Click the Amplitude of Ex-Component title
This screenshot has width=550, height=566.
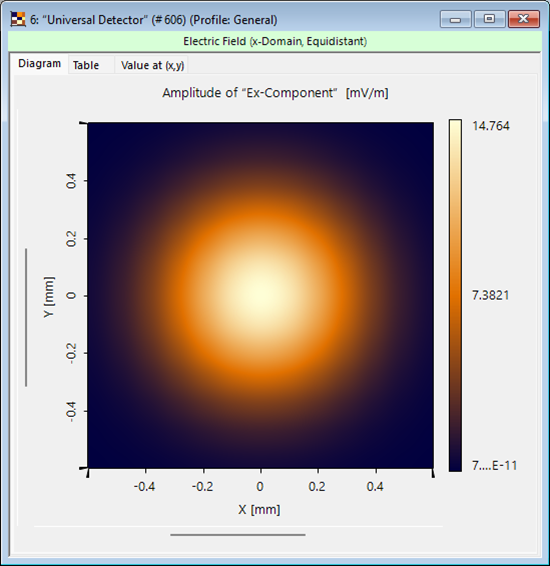click(275, 93)
